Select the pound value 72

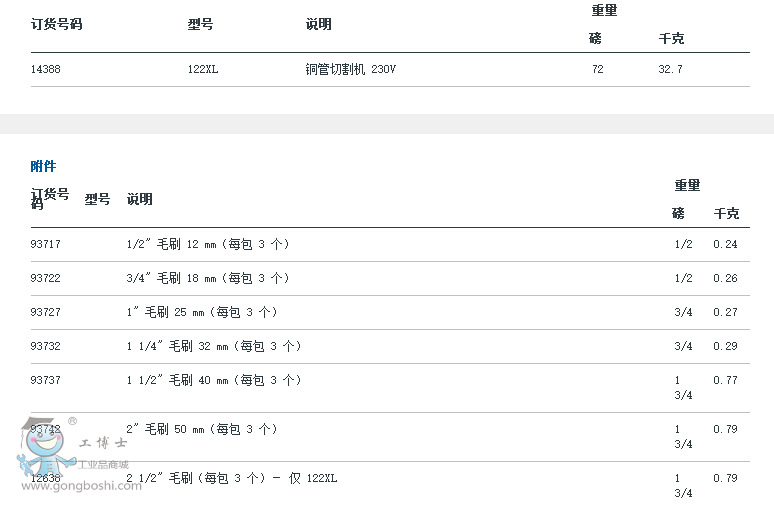click(x=597, y=70)
